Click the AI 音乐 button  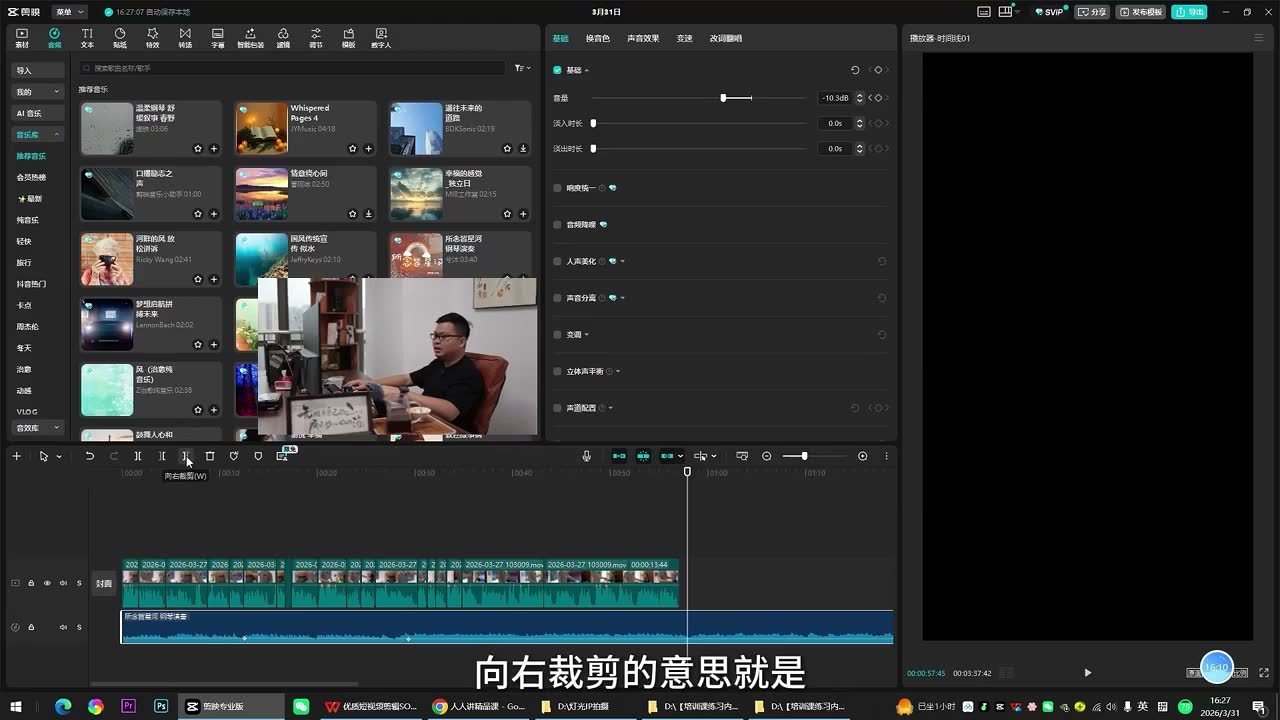tap(37, 113)
